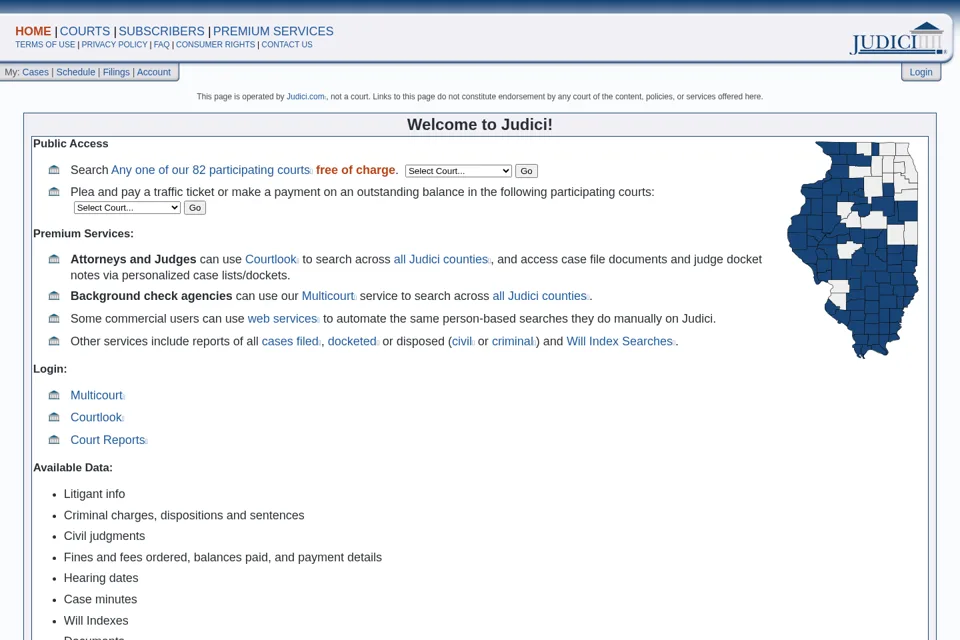This screenshot has width=960, height=640.
Task: Click the Judici logo image
Action: [x=897, y=39]
